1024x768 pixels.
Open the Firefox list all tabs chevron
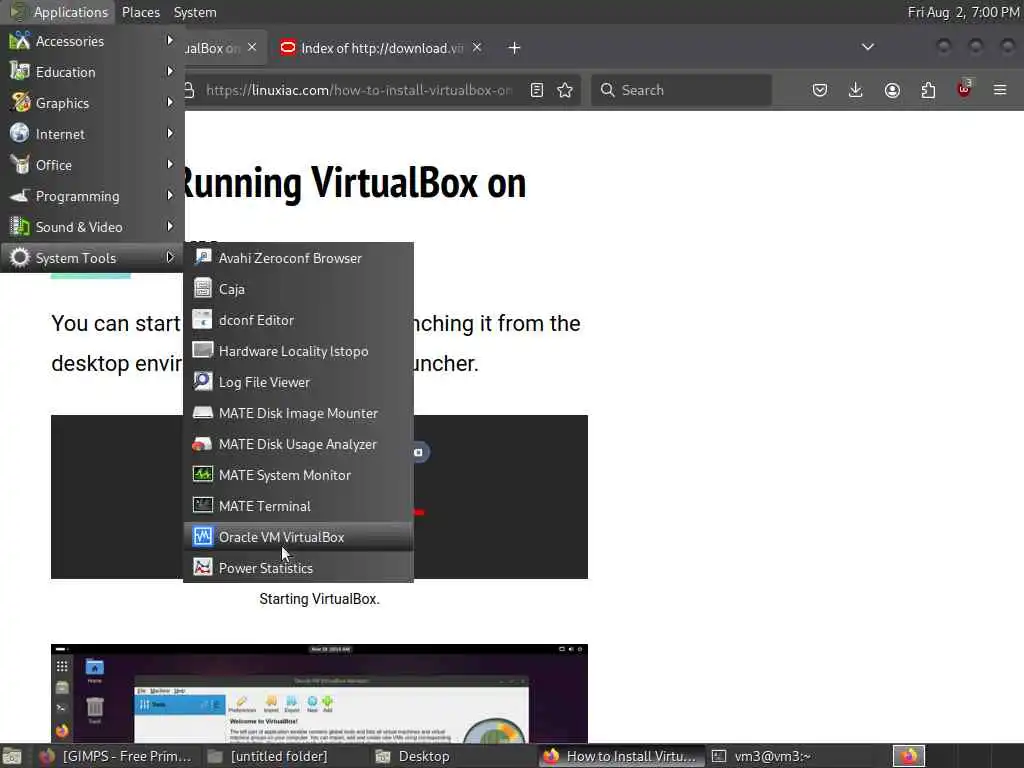pyautogui.click(x=868, y=47)
